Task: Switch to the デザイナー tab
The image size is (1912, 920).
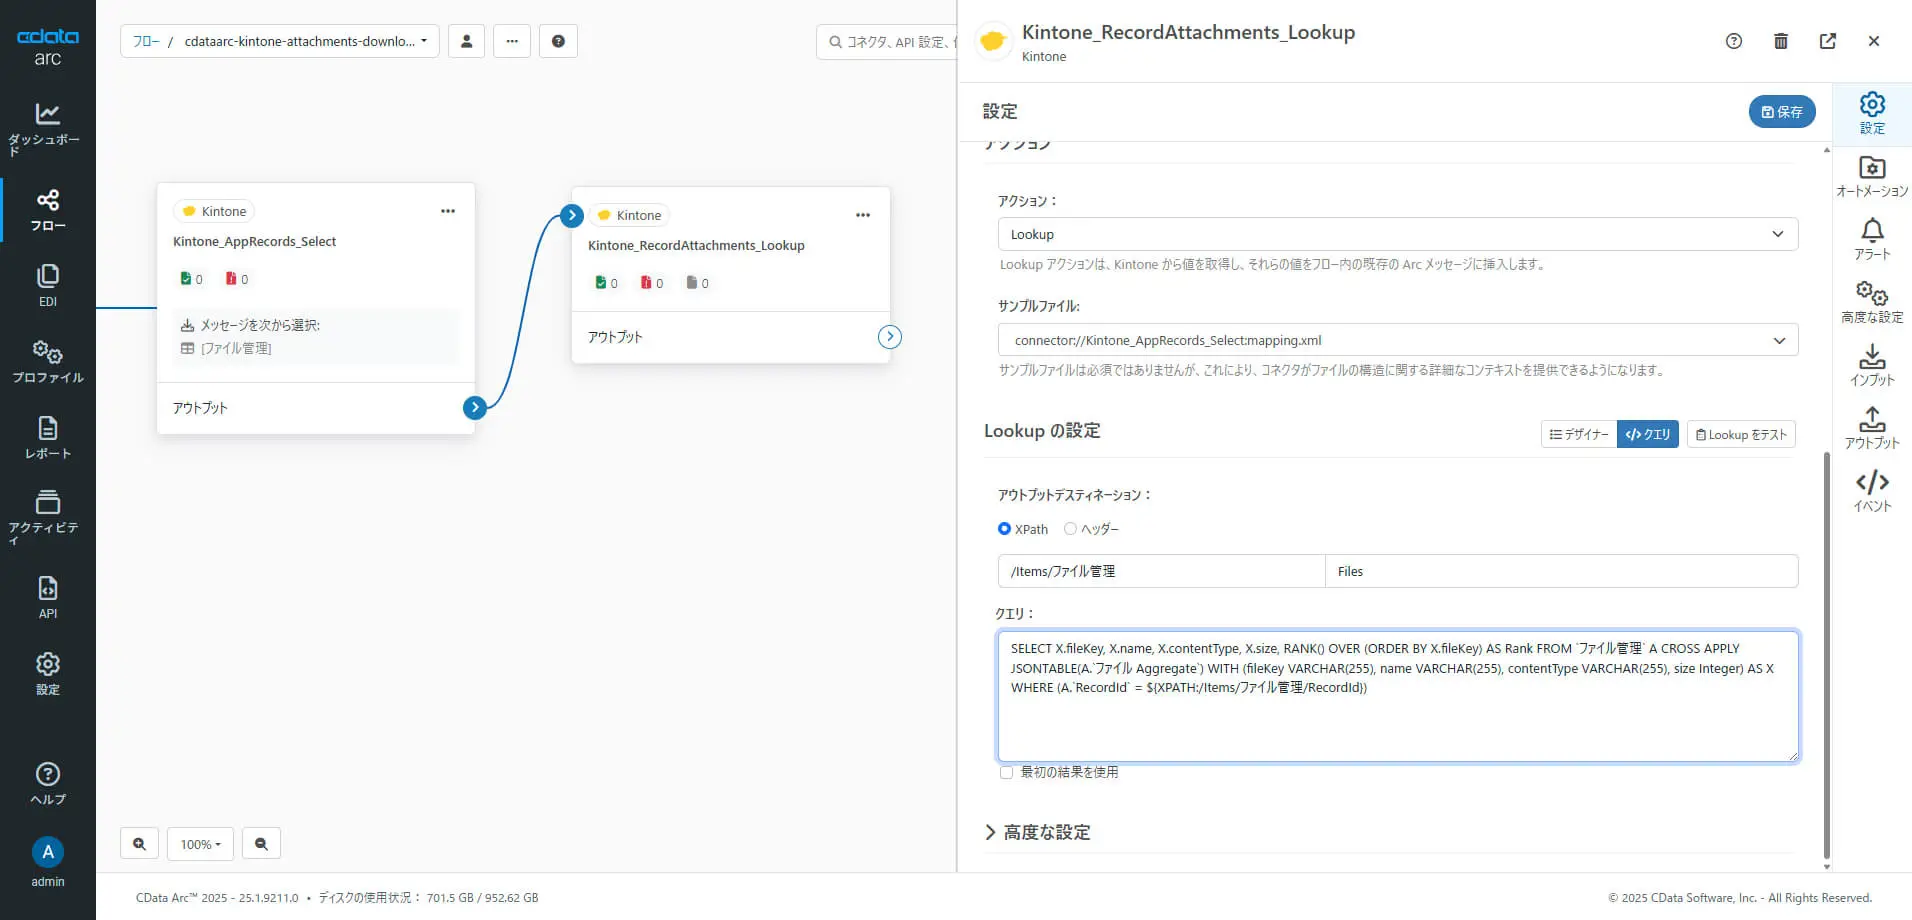Action: click(1578, 434)
